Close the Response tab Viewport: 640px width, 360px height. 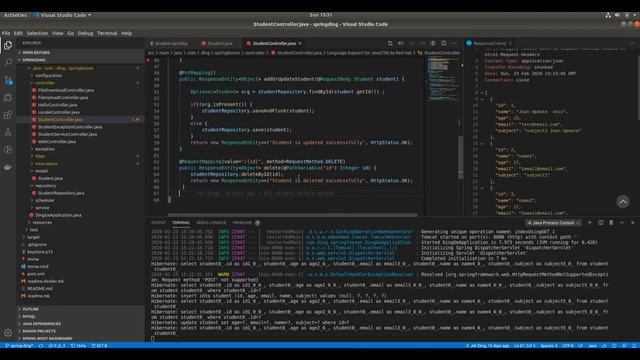(x=510, y=43)
